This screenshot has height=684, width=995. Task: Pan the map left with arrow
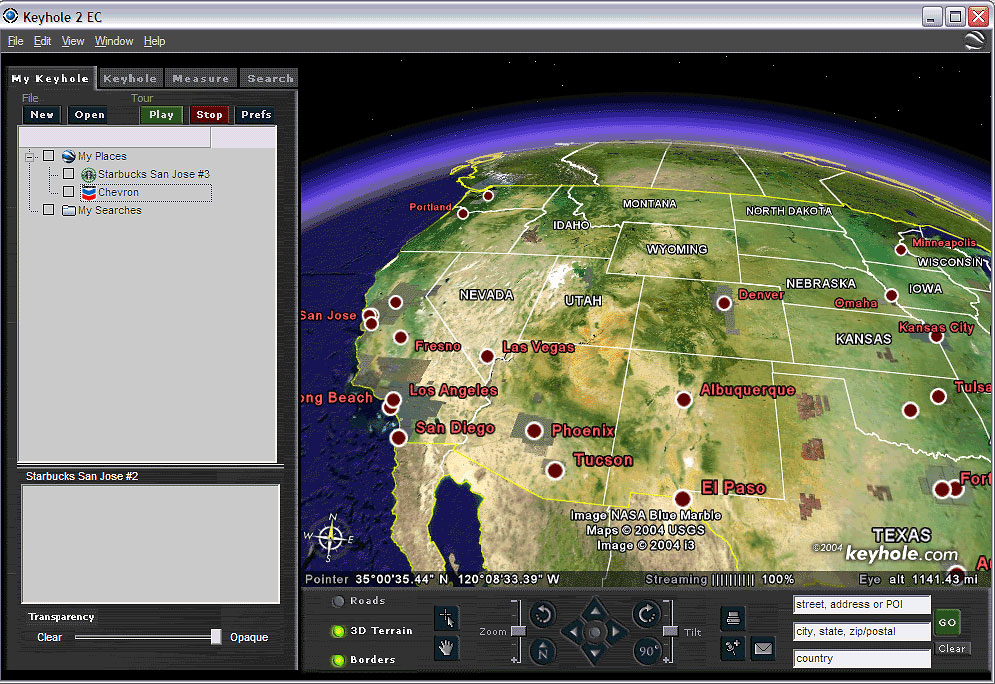point(573,631)
